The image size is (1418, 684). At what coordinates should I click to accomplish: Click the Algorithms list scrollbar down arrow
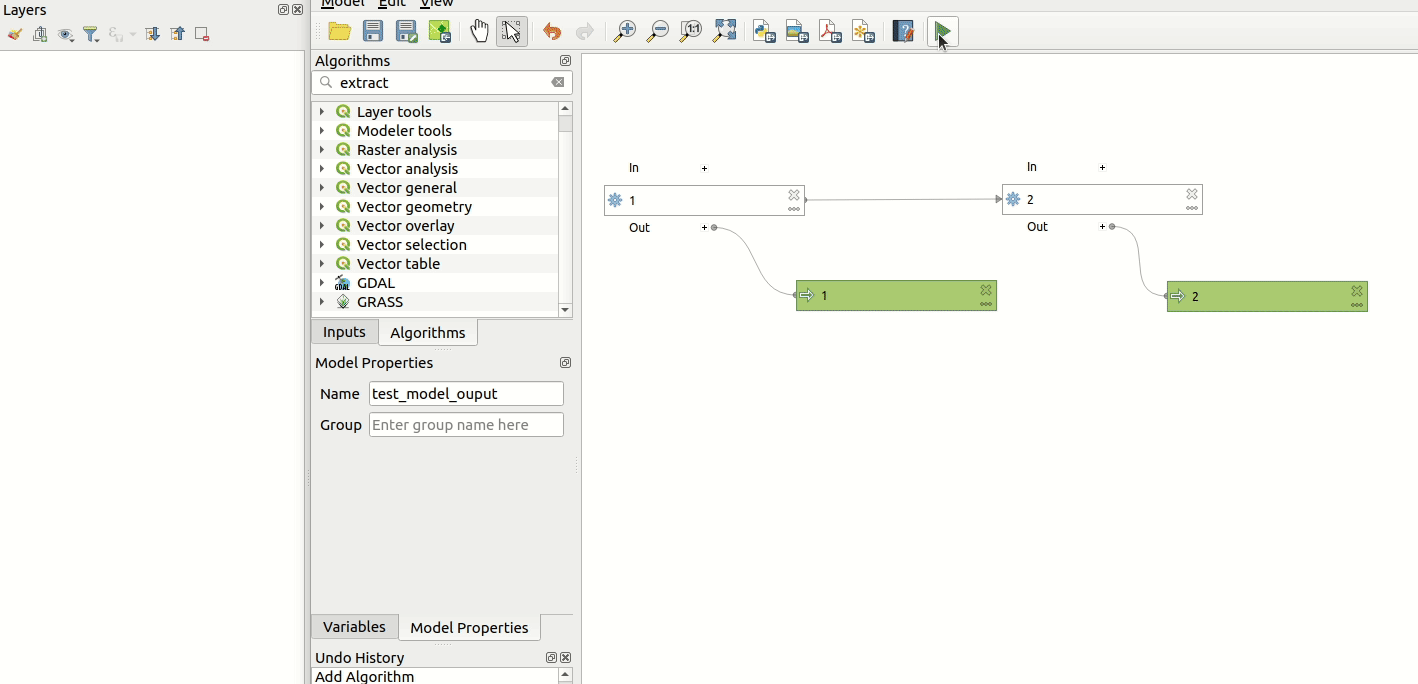click(x=565, y=310)
